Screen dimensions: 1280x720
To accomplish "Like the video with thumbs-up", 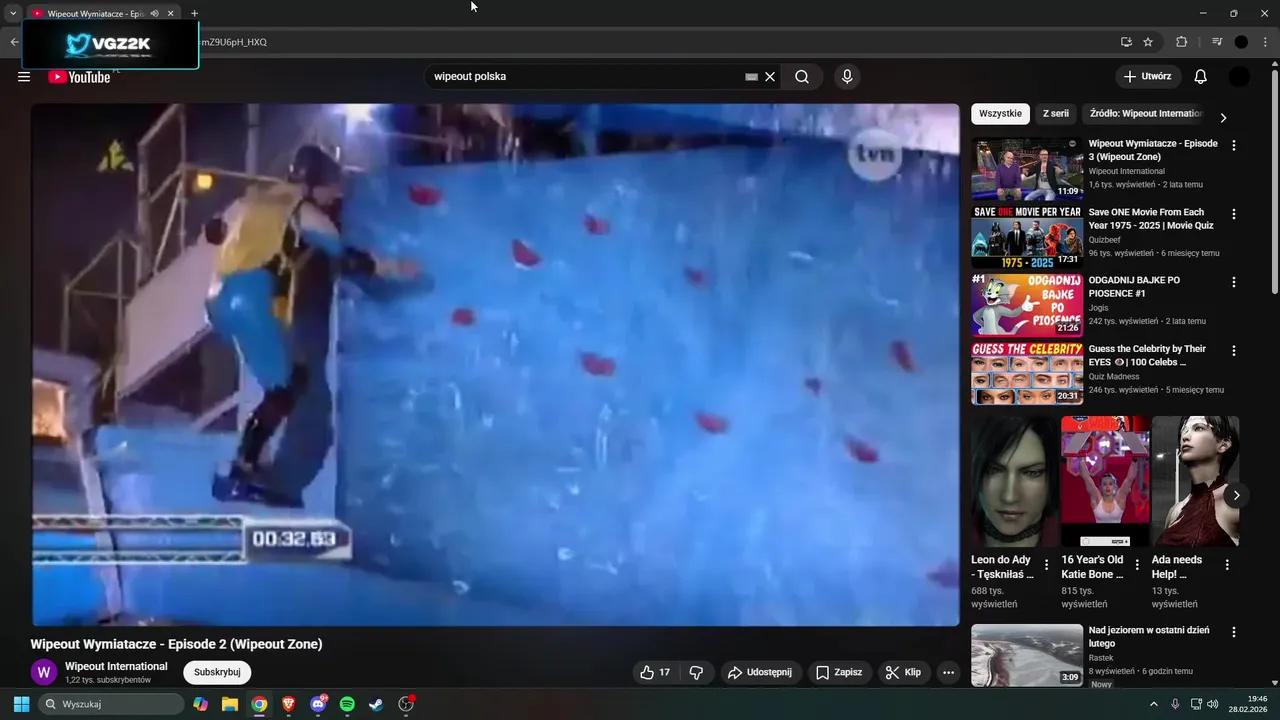I will tap(655, 672).
